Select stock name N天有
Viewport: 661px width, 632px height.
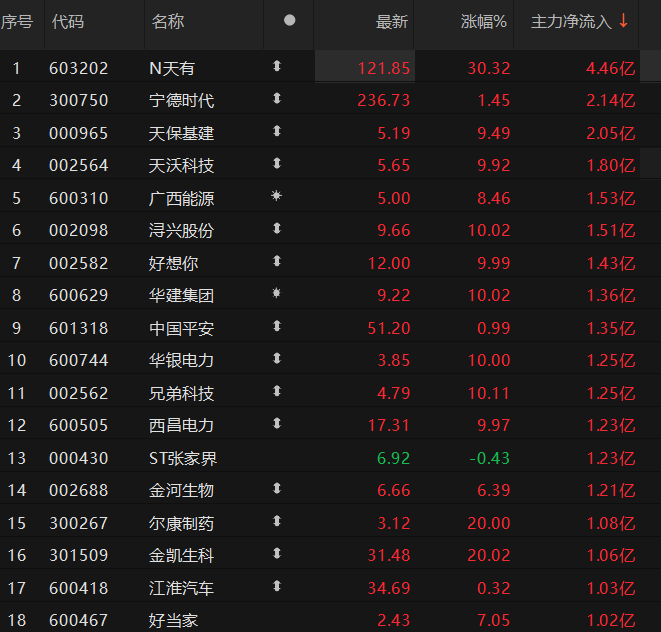click(172, 68)
